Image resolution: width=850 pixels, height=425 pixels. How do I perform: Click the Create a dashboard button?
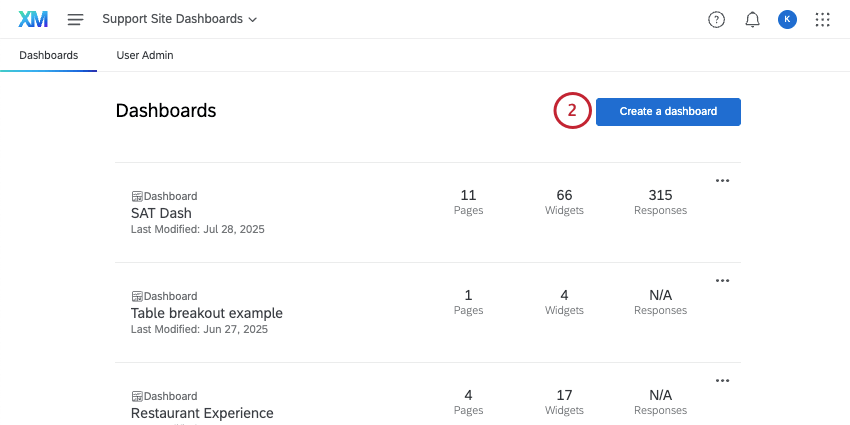pos(668,111)
